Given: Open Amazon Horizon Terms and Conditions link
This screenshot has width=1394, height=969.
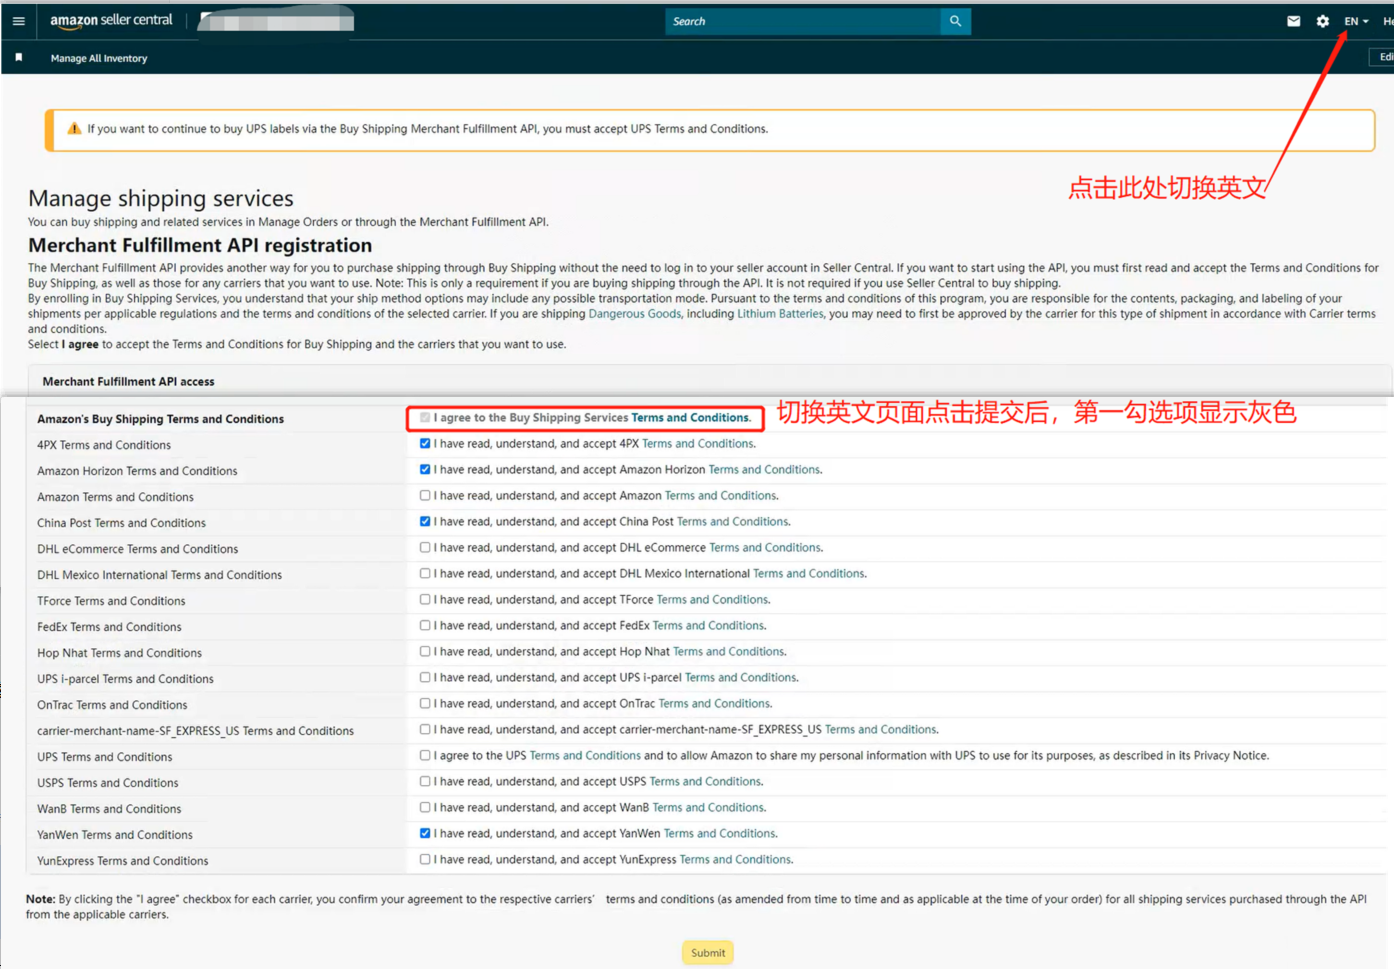Looking at the screenshot, I should [764, 469].
